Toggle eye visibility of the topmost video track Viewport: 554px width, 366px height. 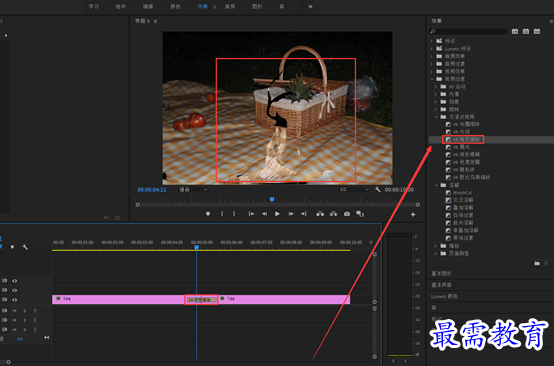(x=14, y=281)
